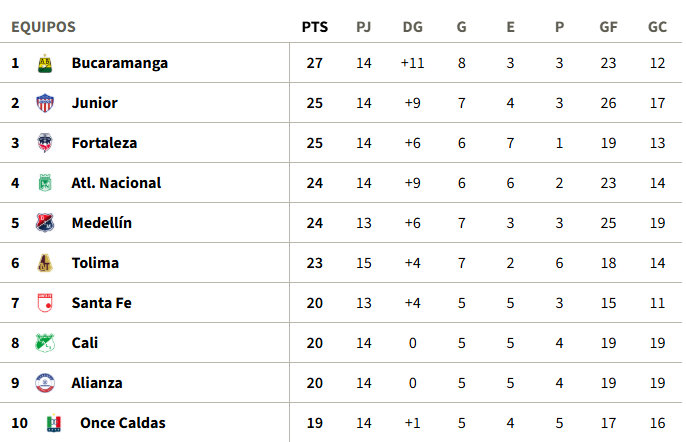The image size is (686, 442).
Task: Click the Santa Fe team crest icon
Action: [44, 303]
